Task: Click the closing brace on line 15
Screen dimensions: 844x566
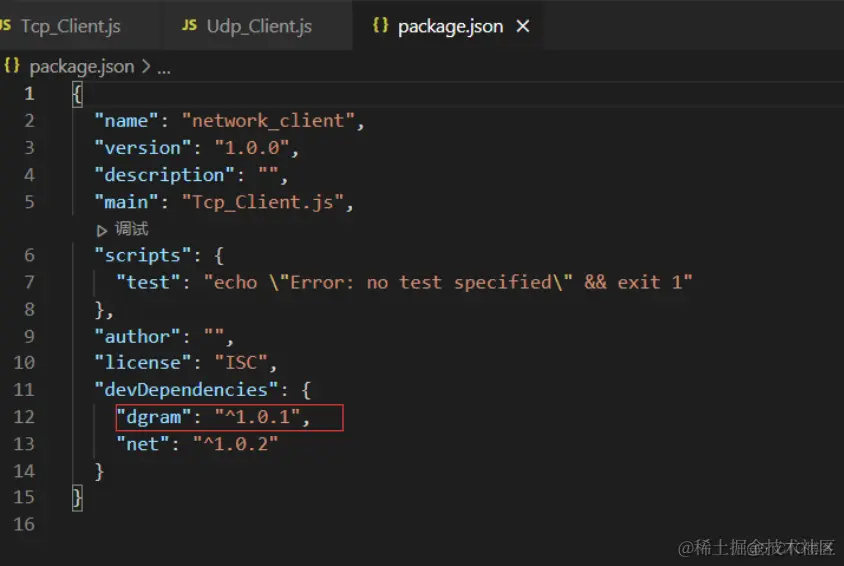Action: pyautogui.click(x=78, y=497)
